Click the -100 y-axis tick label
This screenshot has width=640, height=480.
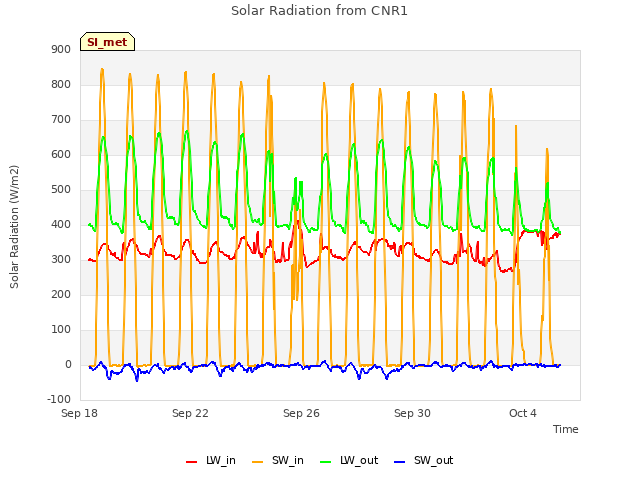[59, 399]
